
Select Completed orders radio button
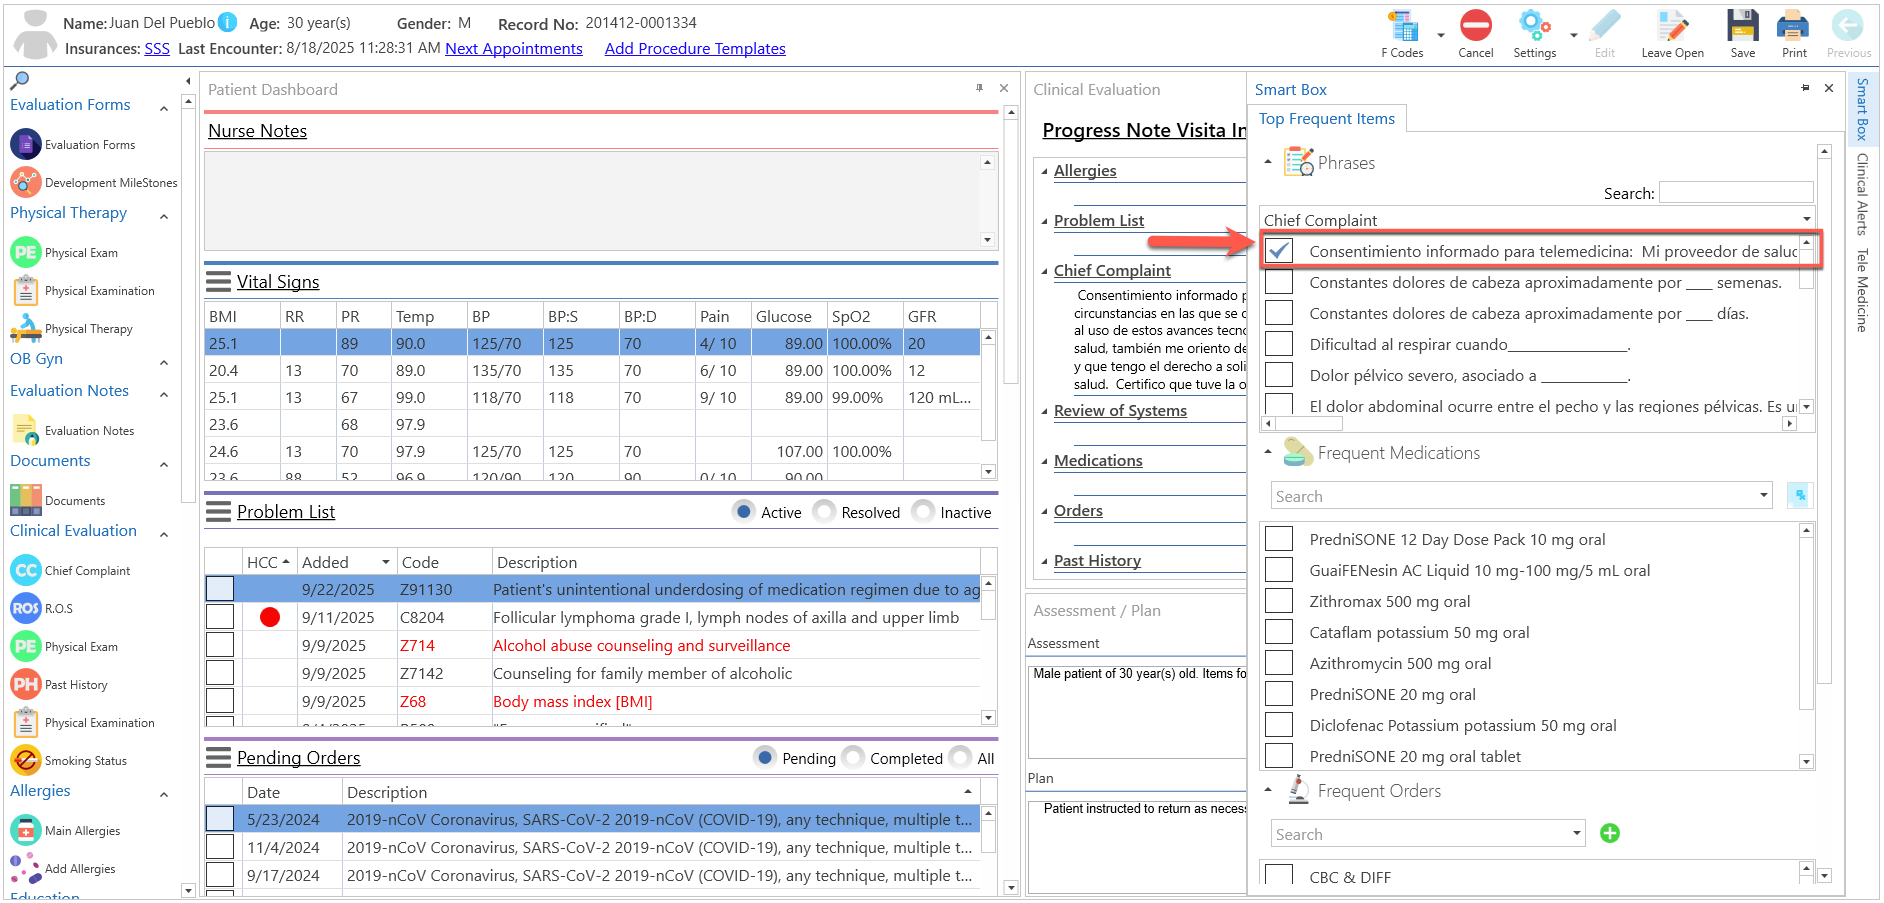pos(853,757)
